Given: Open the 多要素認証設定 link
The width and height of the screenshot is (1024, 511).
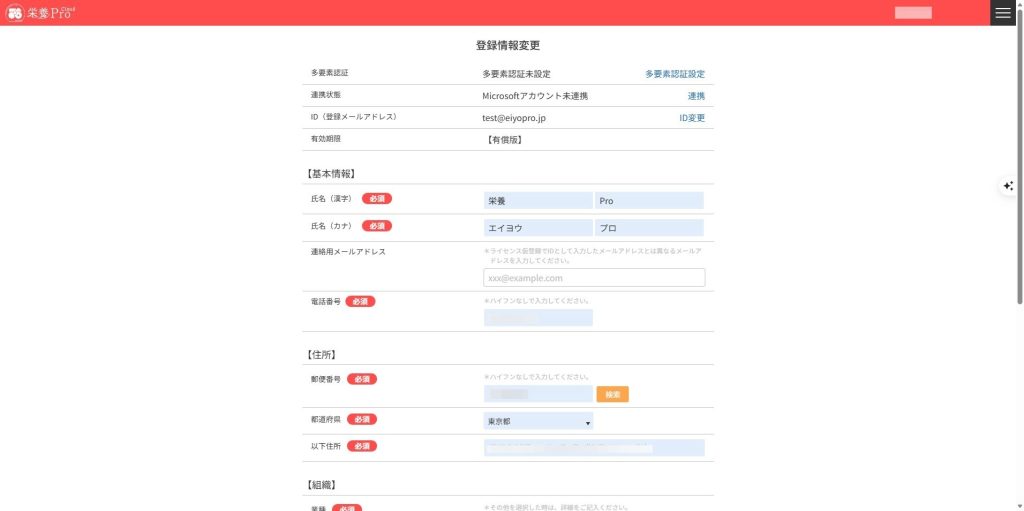Looking at the screenshot, I should tap(674, 74).
